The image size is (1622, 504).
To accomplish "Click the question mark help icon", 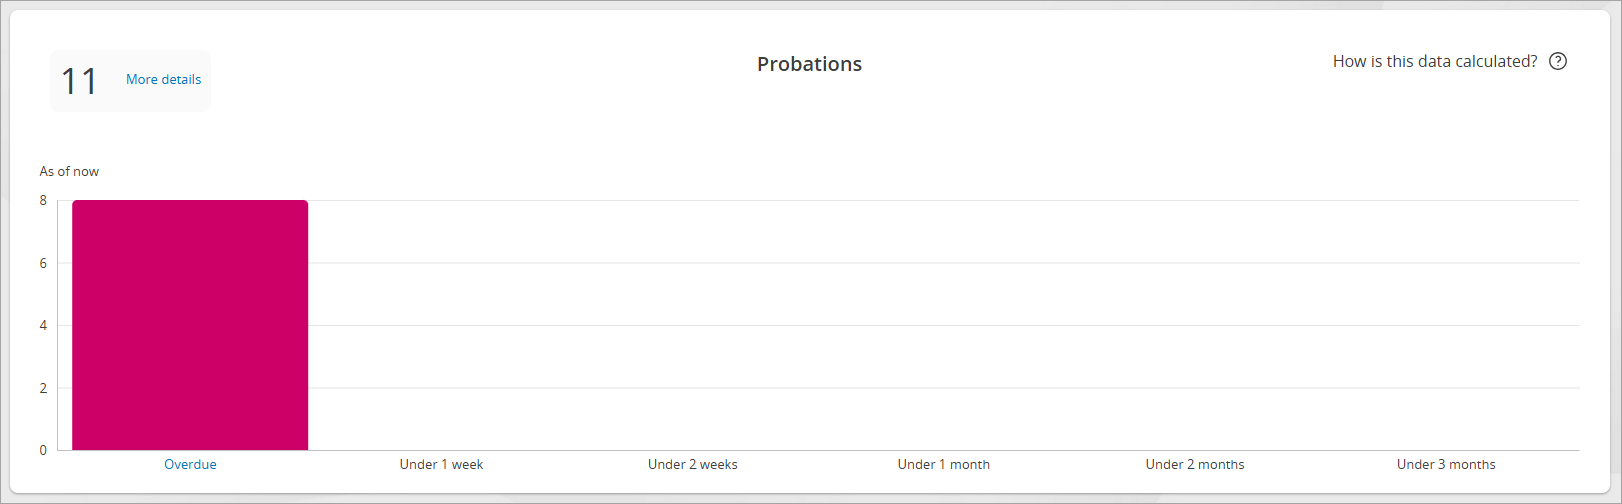I will pos(1557,61).
